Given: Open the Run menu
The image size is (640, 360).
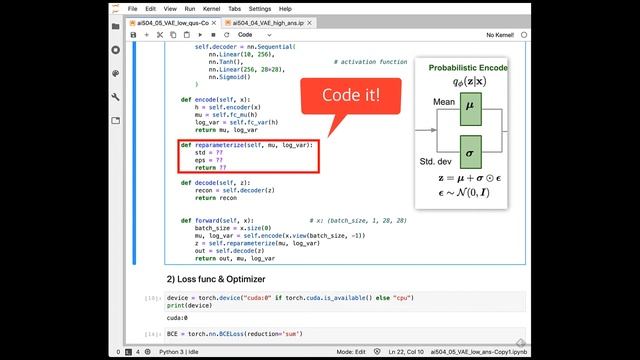Looking at the screenshot, I should click(x=190, y=9).
